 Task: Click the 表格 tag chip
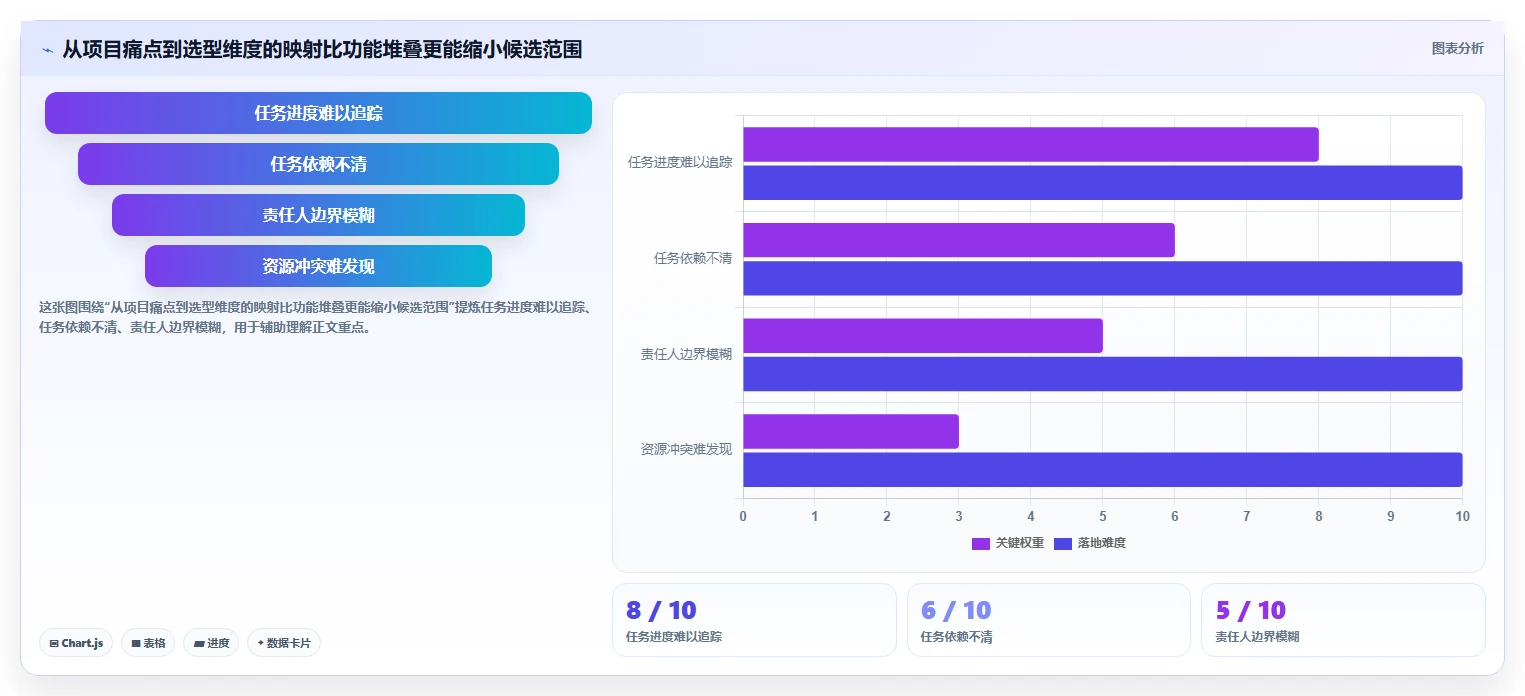(x=148, y=643)
